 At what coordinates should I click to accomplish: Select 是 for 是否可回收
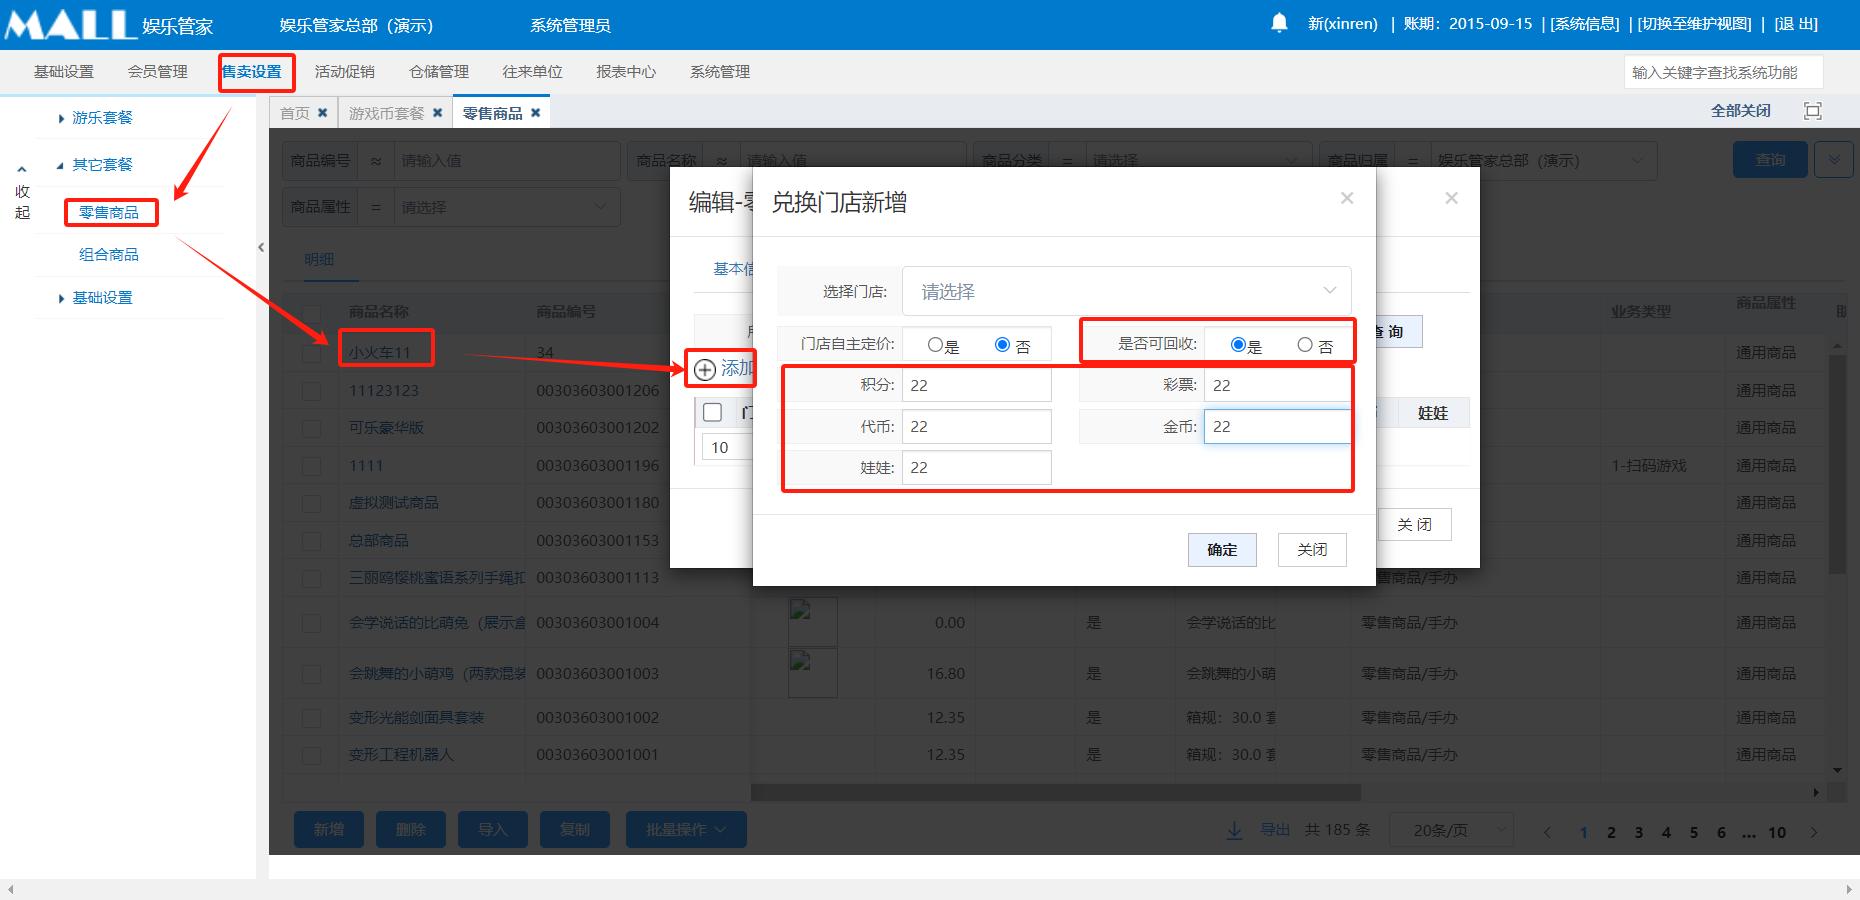pyautogui.click(x=1238, y=345)
